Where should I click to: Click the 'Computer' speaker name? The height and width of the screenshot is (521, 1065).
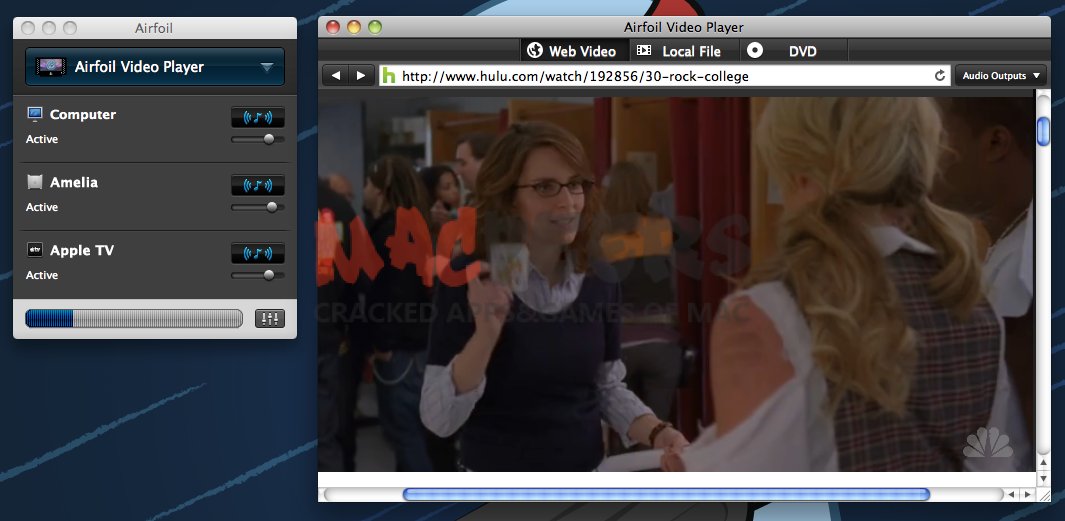[x=83, y=114]
